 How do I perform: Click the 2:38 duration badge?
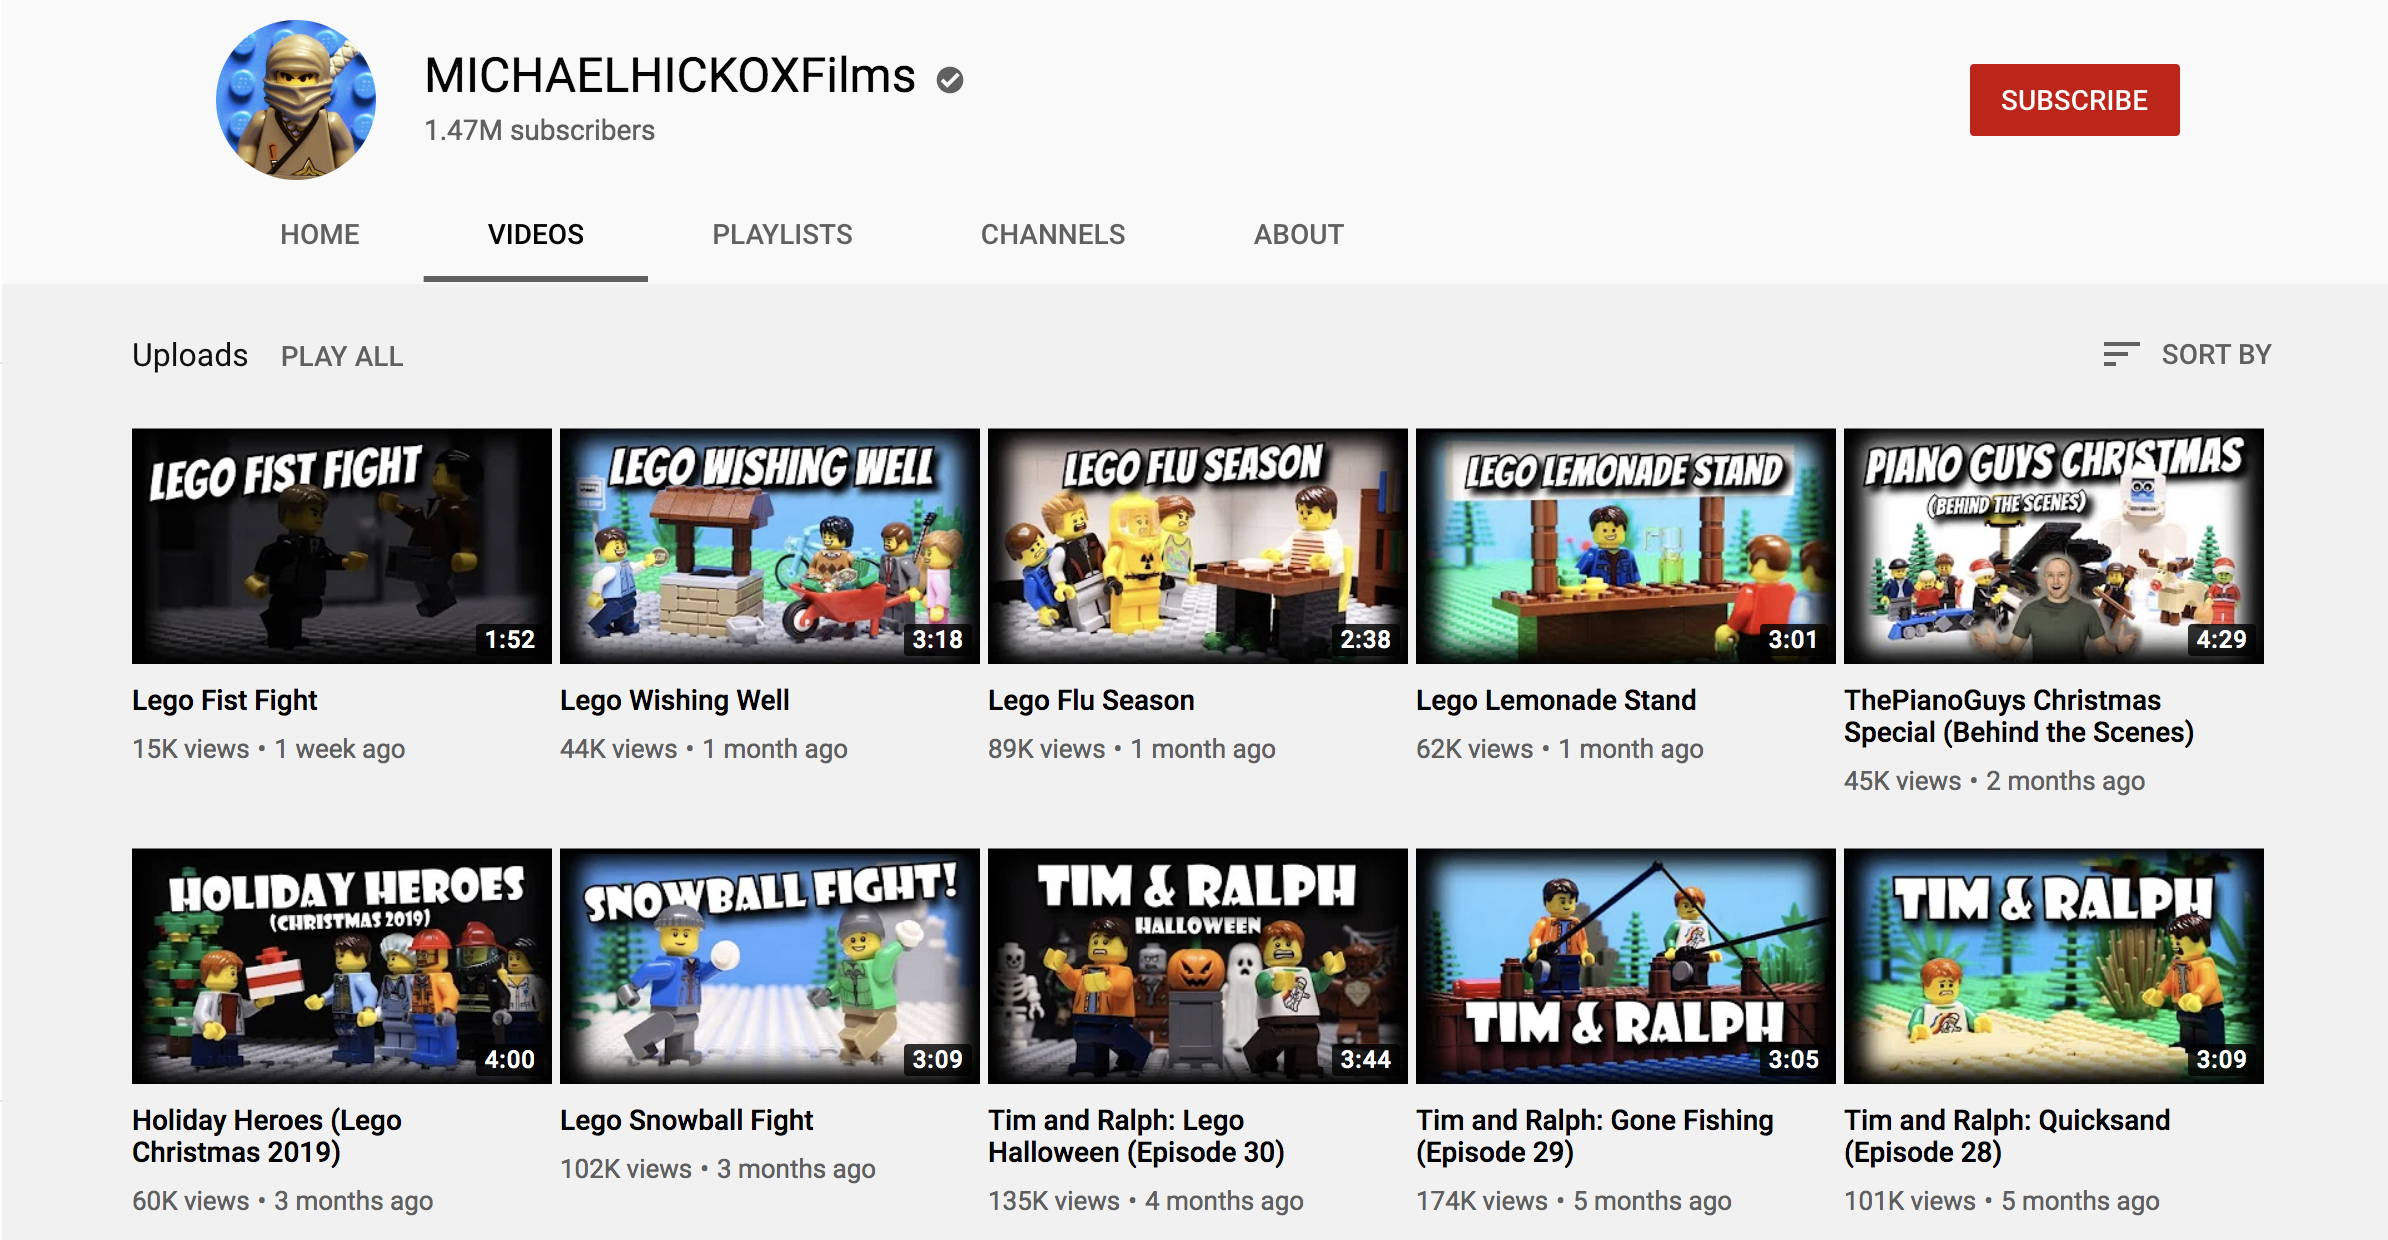[x=1366, y=639]
